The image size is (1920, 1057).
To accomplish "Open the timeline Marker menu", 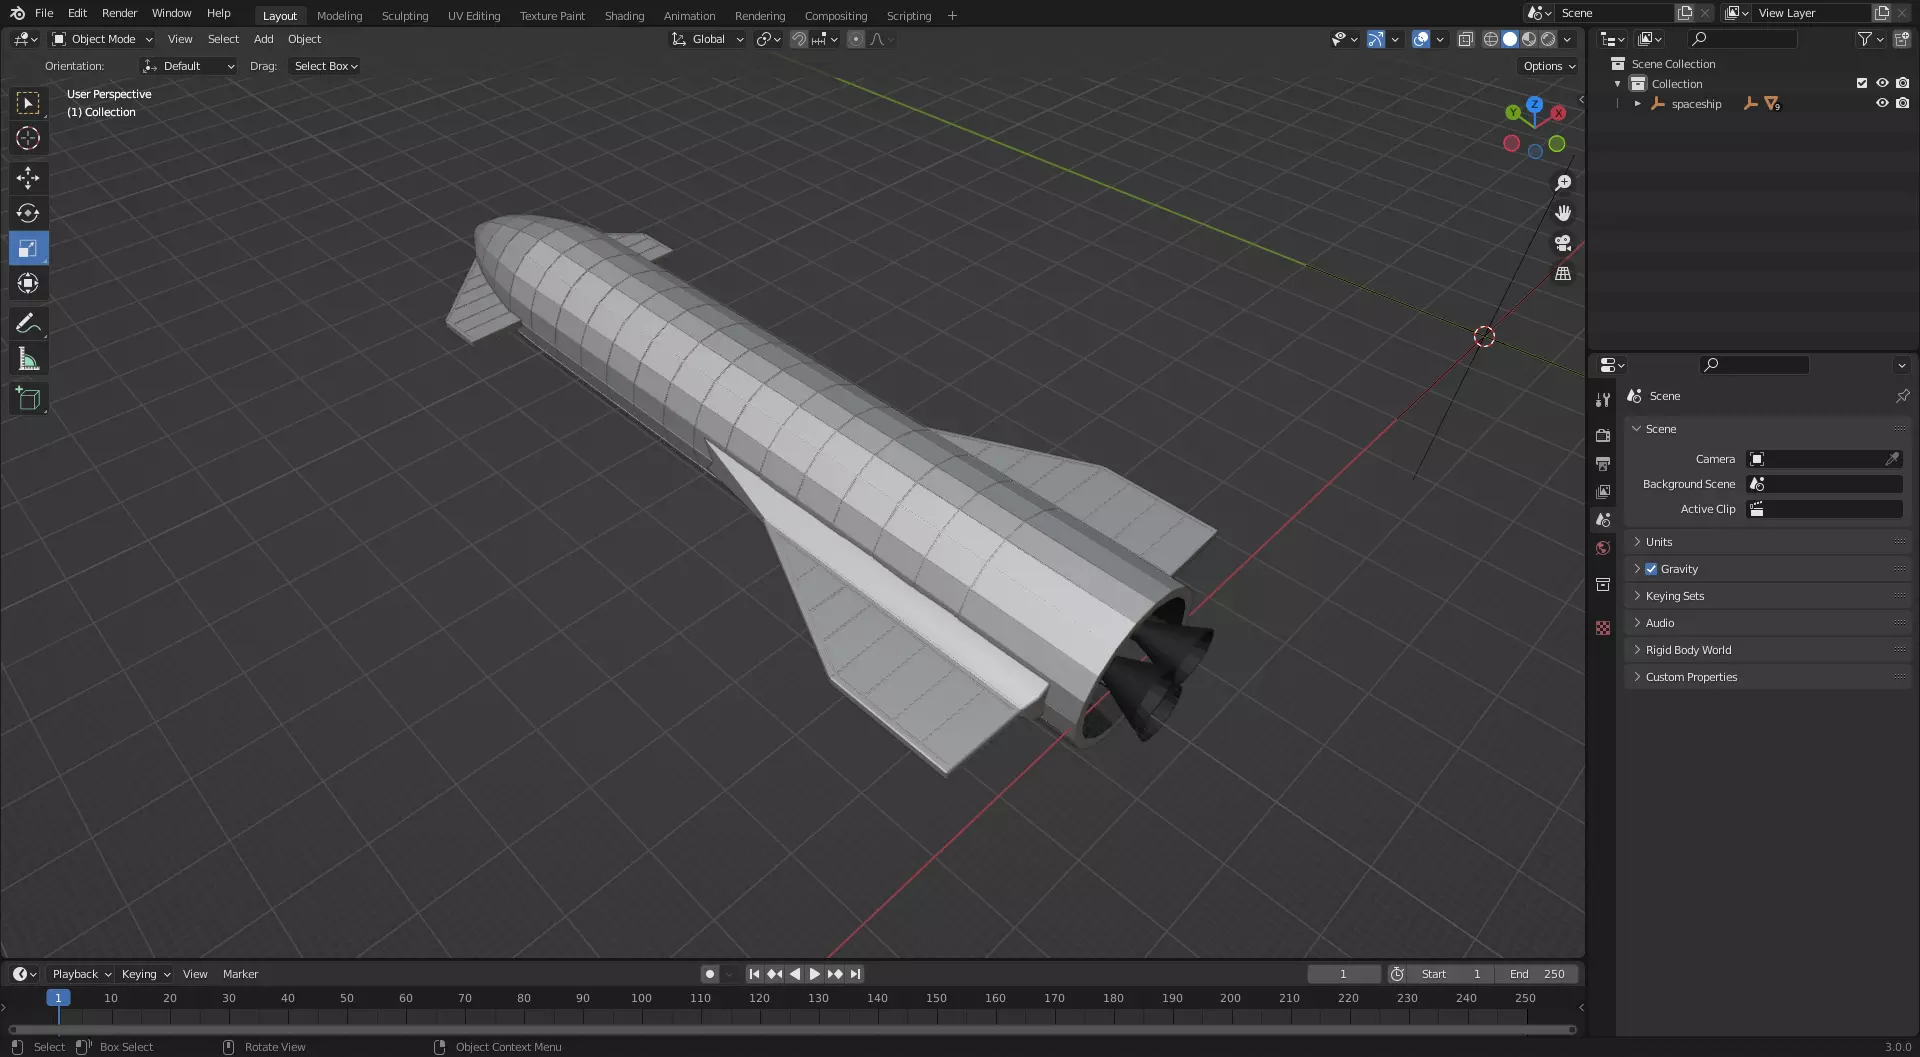I will click(x=240, y=974).
